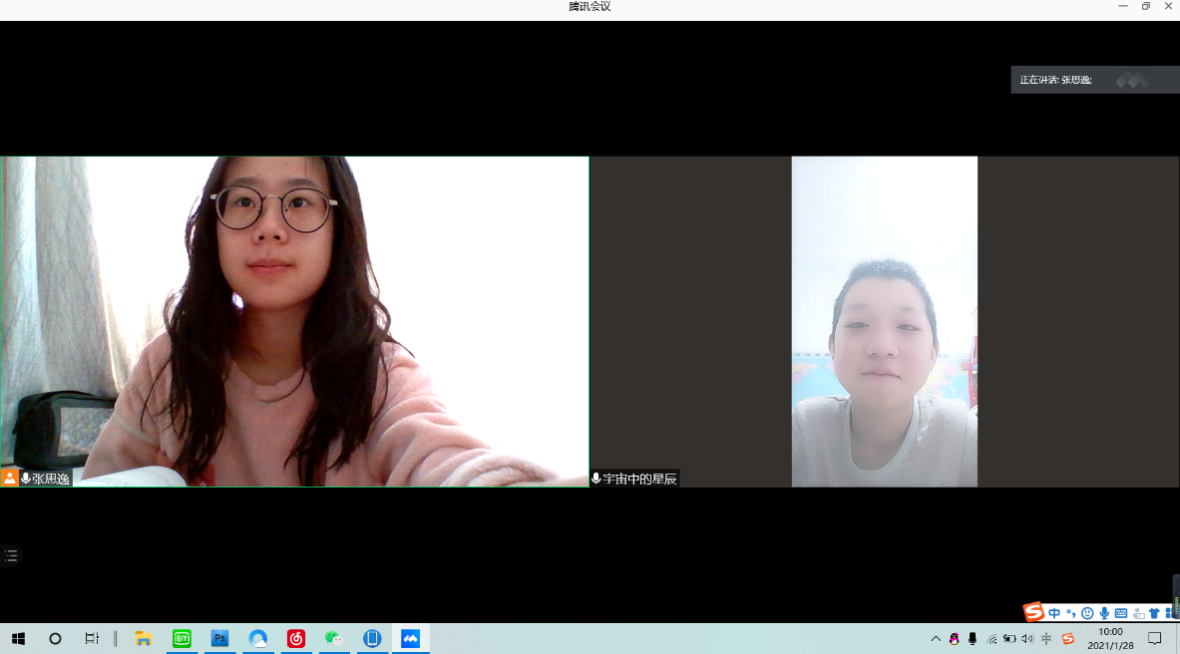The width and height of the screenshot is (1180, 654).
Task: Click 宇宙中的星辰's microphone status icon
Action: (596, 479)
